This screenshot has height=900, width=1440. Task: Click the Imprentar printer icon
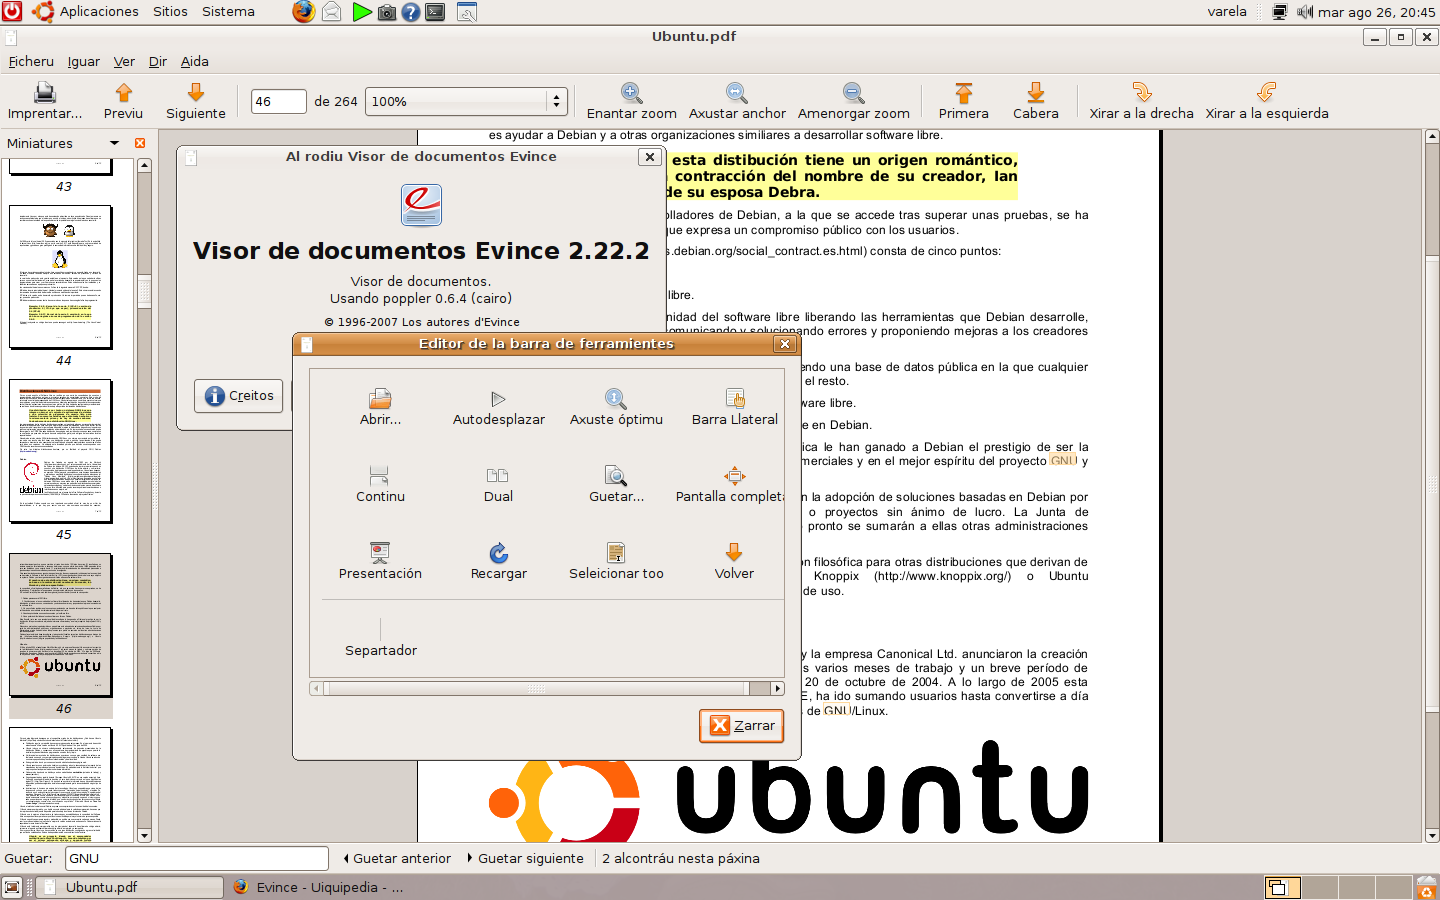click(44, 93)
